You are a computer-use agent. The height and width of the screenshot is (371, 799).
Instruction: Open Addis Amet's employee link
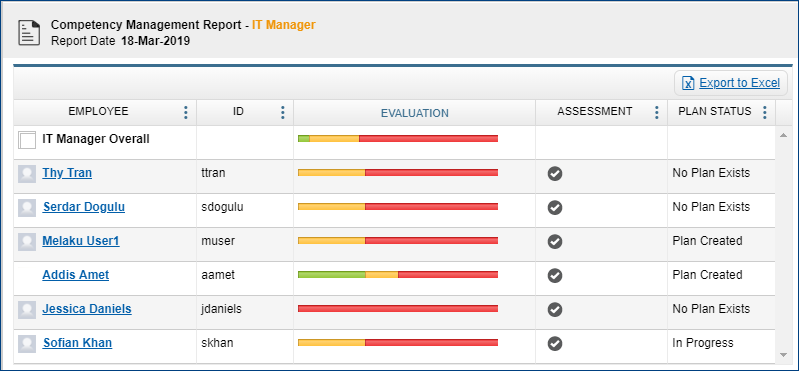tap(76, 275)
